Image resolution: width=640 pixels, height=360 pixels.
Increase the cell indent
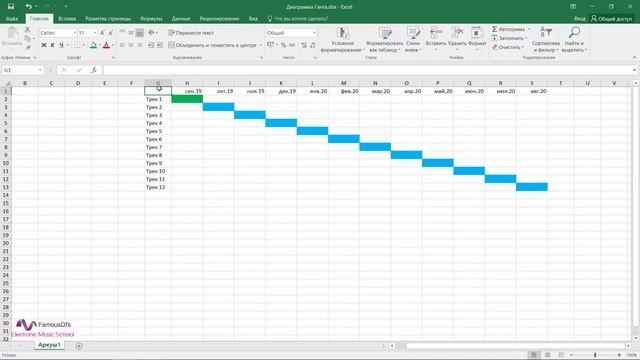click(160, 45)
